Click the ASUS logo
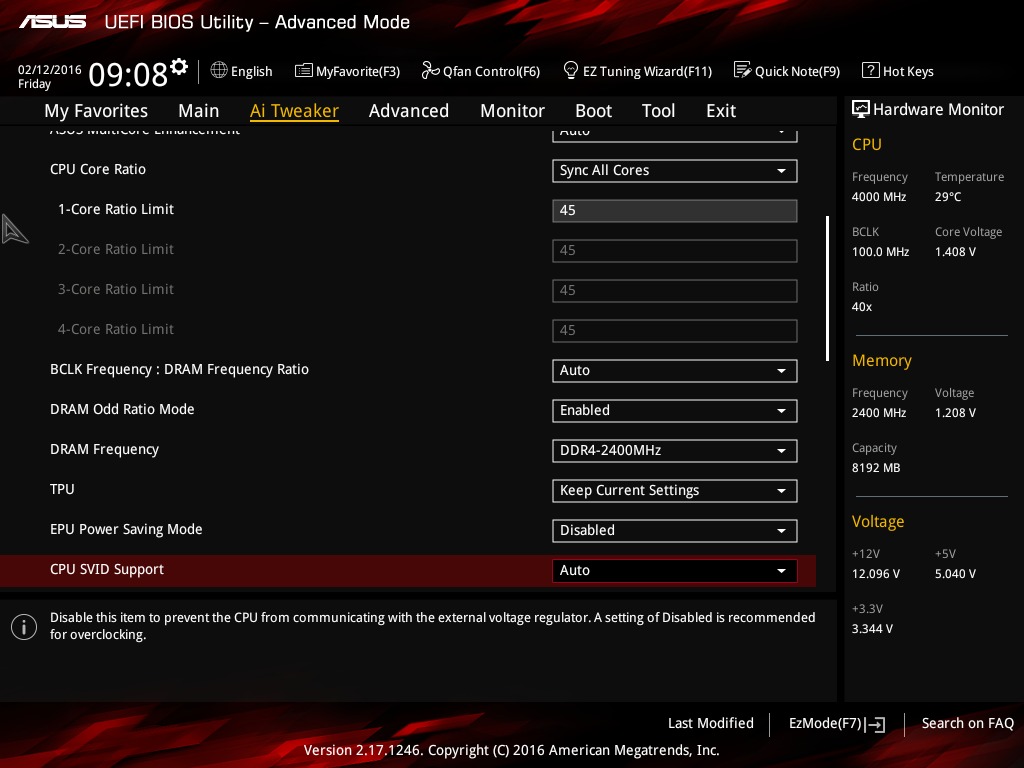The width and height of the screenshot is (1024, 768). point(52,22)
